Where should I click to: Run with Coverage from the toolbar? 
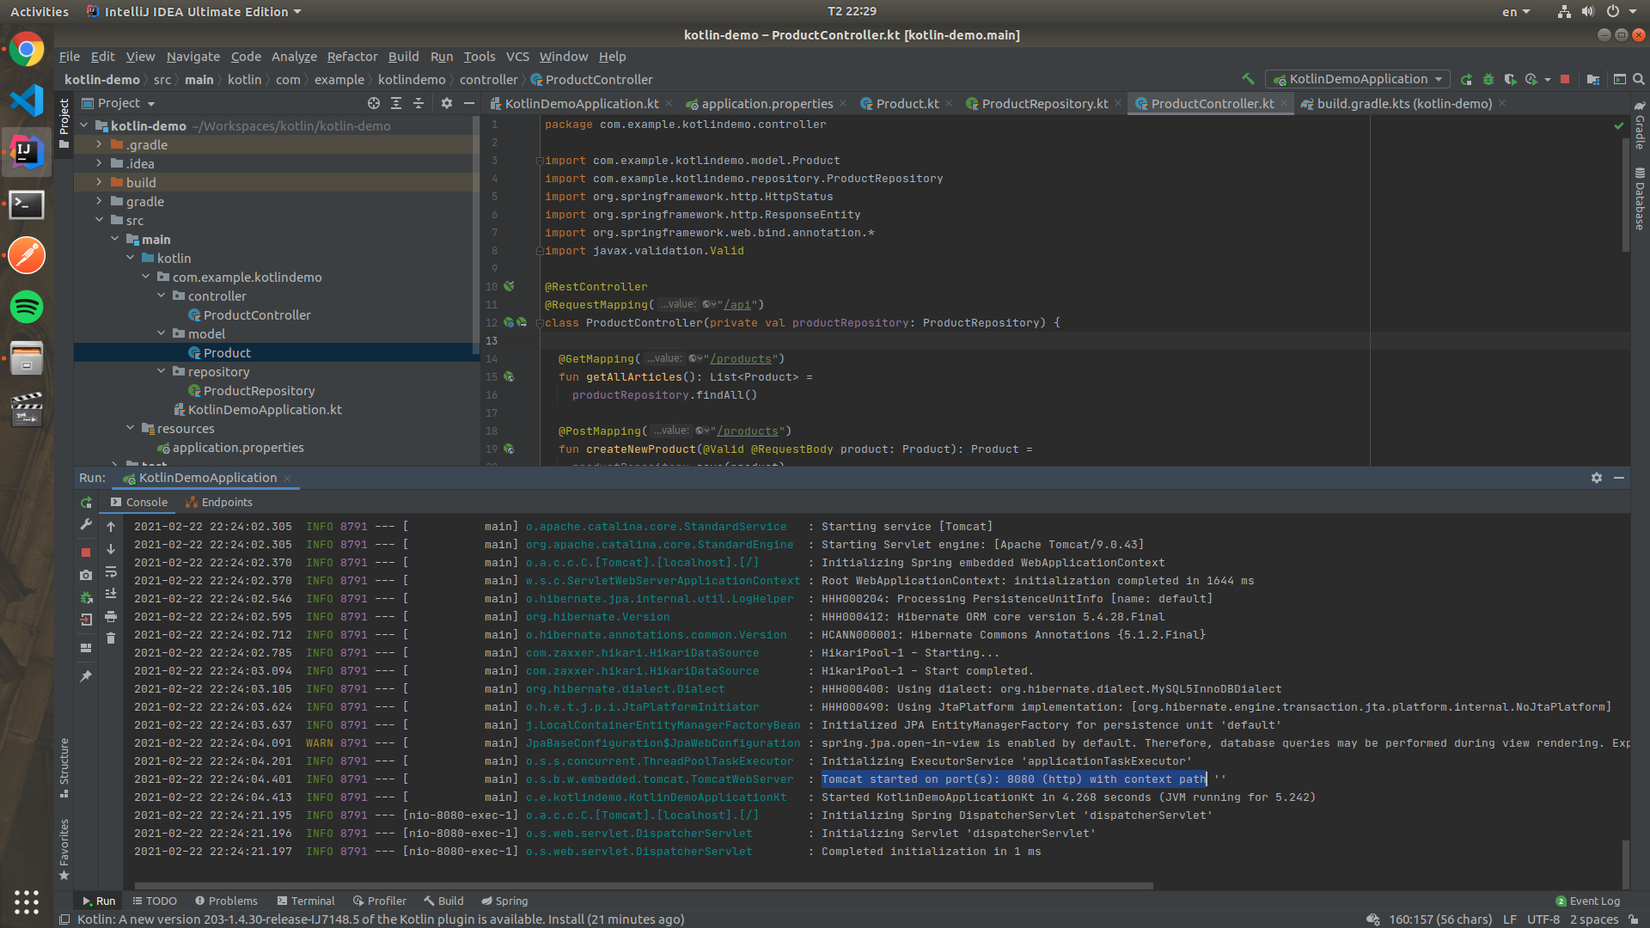coord(1510,79)
